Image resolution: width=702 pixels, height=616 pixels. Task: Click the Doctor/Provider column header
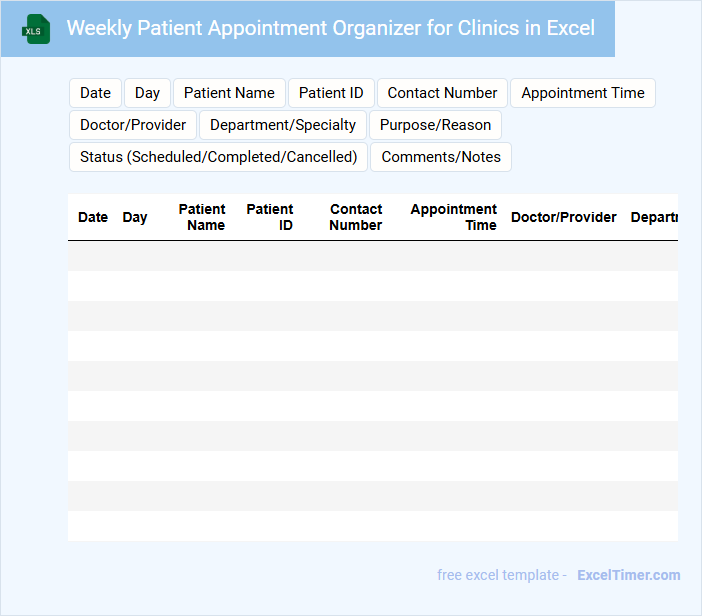click(x=564, y=217)
